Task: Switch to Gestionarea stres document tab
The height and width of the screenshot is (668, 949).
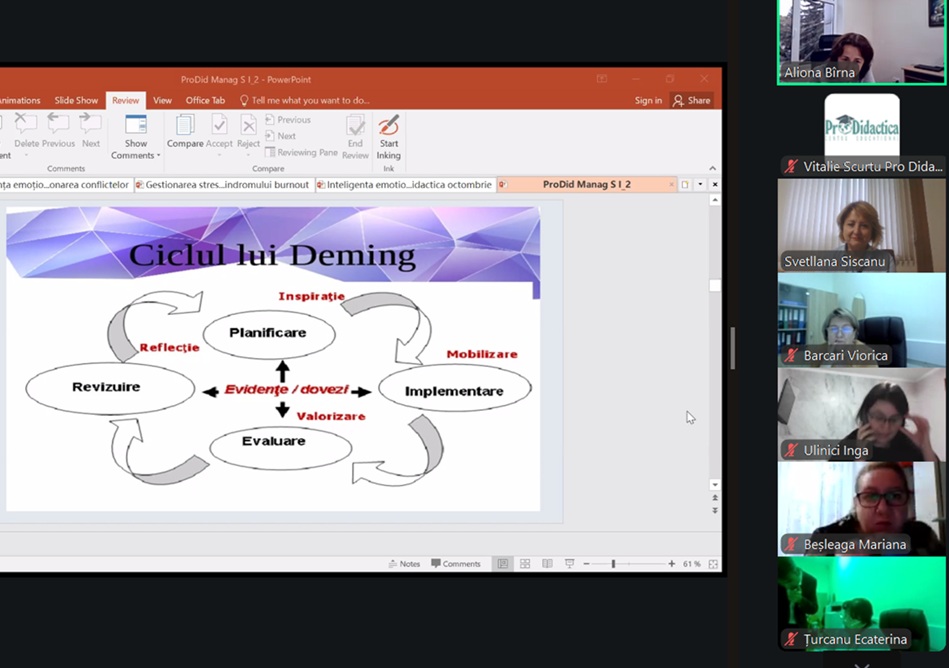Action: [223, 185]
